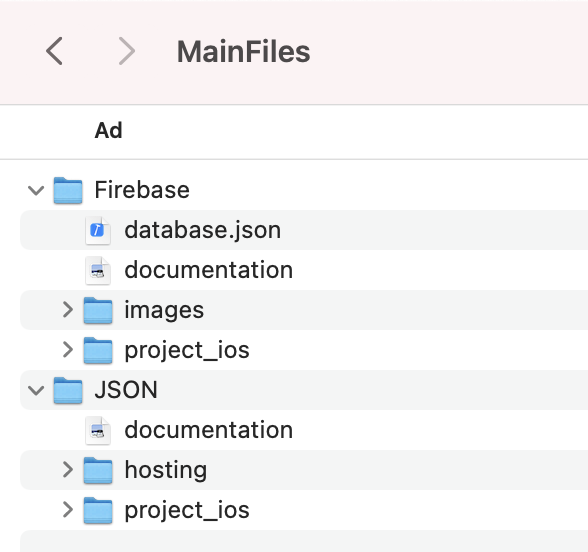Select the database.json file name
This screenshot has height=552, width=588.
pos(202,230)
